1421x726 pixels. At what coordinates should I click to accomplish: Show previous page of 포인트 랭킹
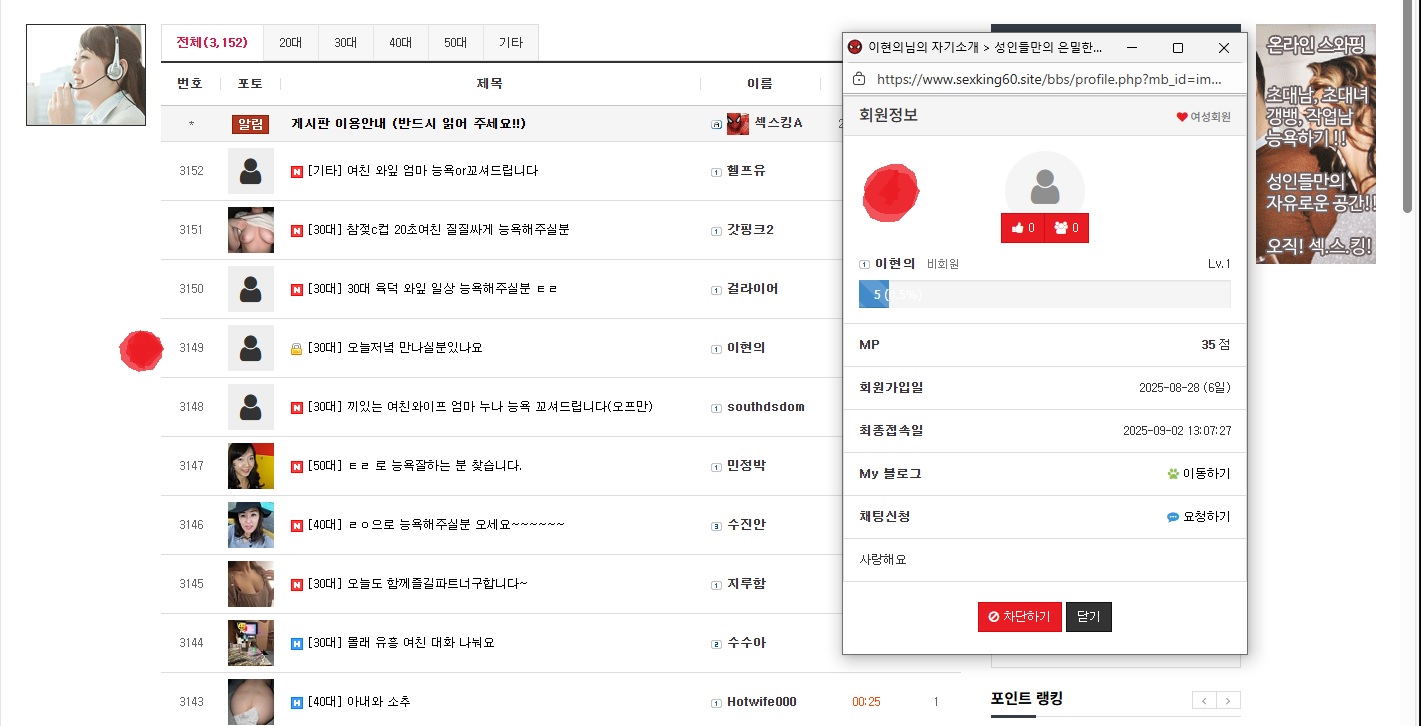[x=1204, y=701]
